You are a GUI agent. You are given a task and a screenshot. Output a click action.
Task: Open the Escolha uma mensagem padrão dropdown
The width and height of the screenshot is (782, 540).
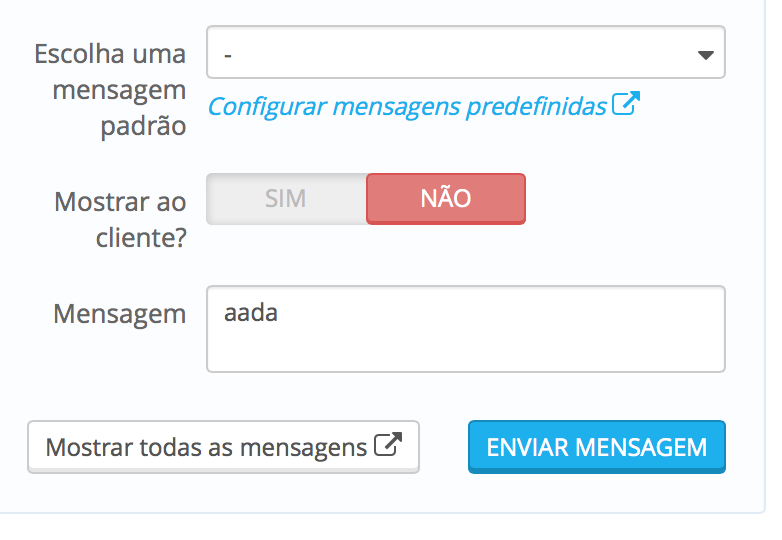tap(465, 53)
